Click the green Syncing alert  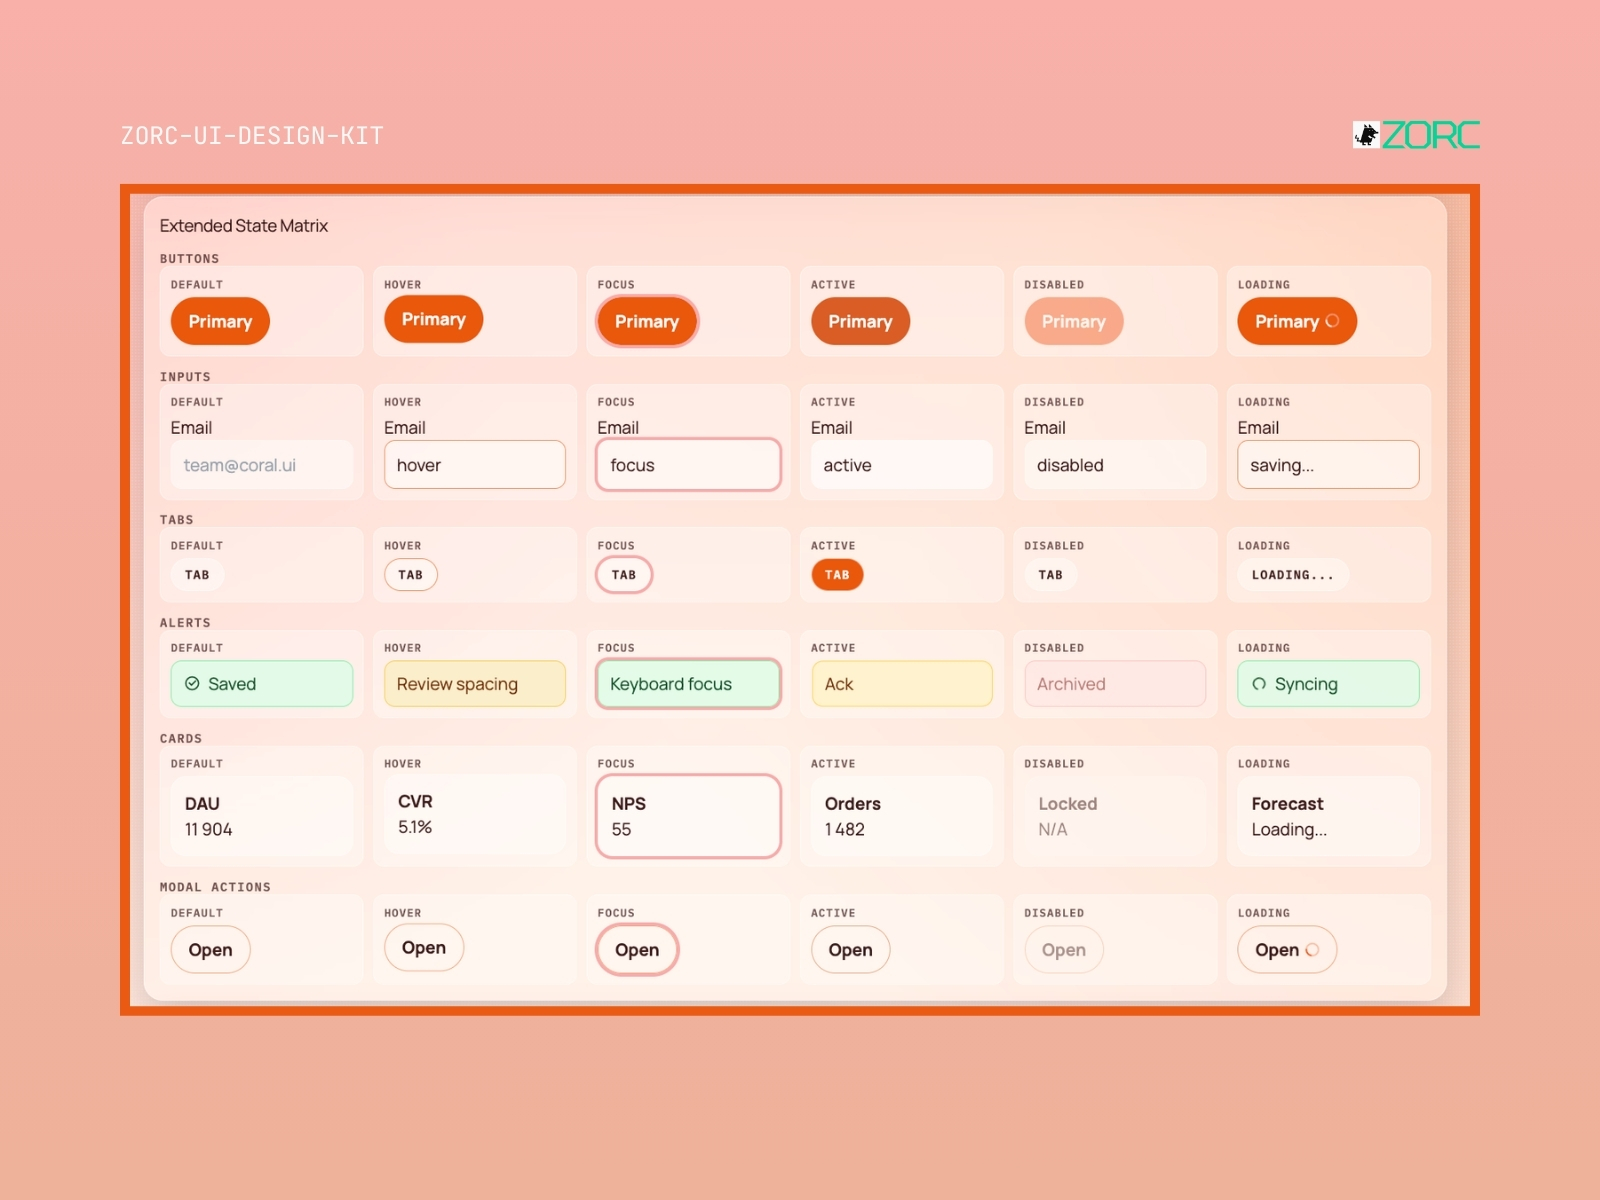(1328, 684)
